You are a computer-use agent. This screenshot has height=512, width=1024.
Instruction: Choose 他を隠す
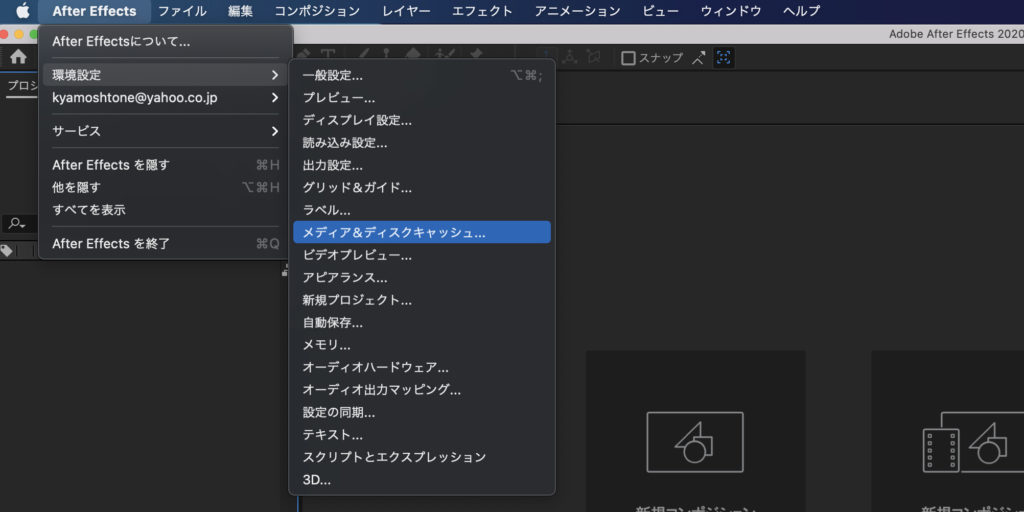[165, 187]
